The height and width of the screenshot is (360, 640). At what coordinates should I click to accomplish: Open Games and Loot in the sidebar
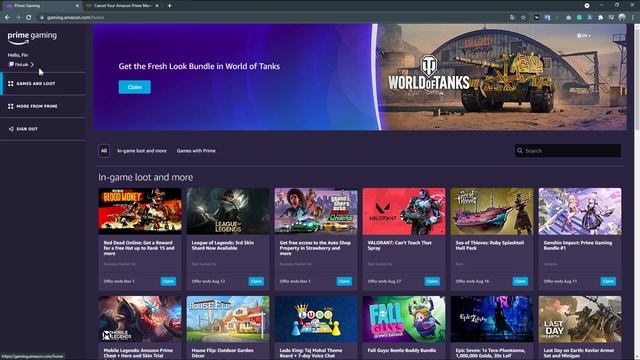point(43,84)
